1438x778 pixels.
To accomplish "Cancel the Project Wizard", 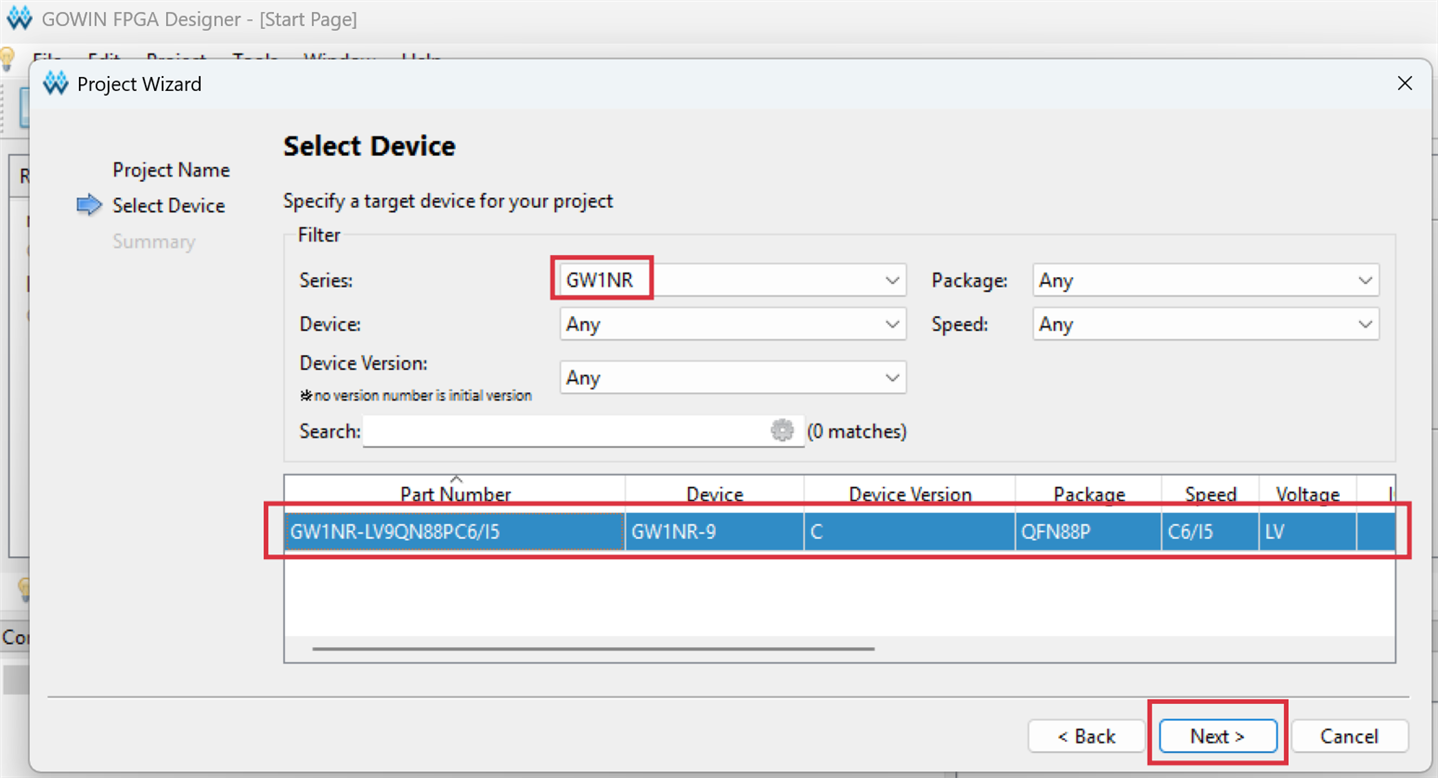I will pos(1350,736).
